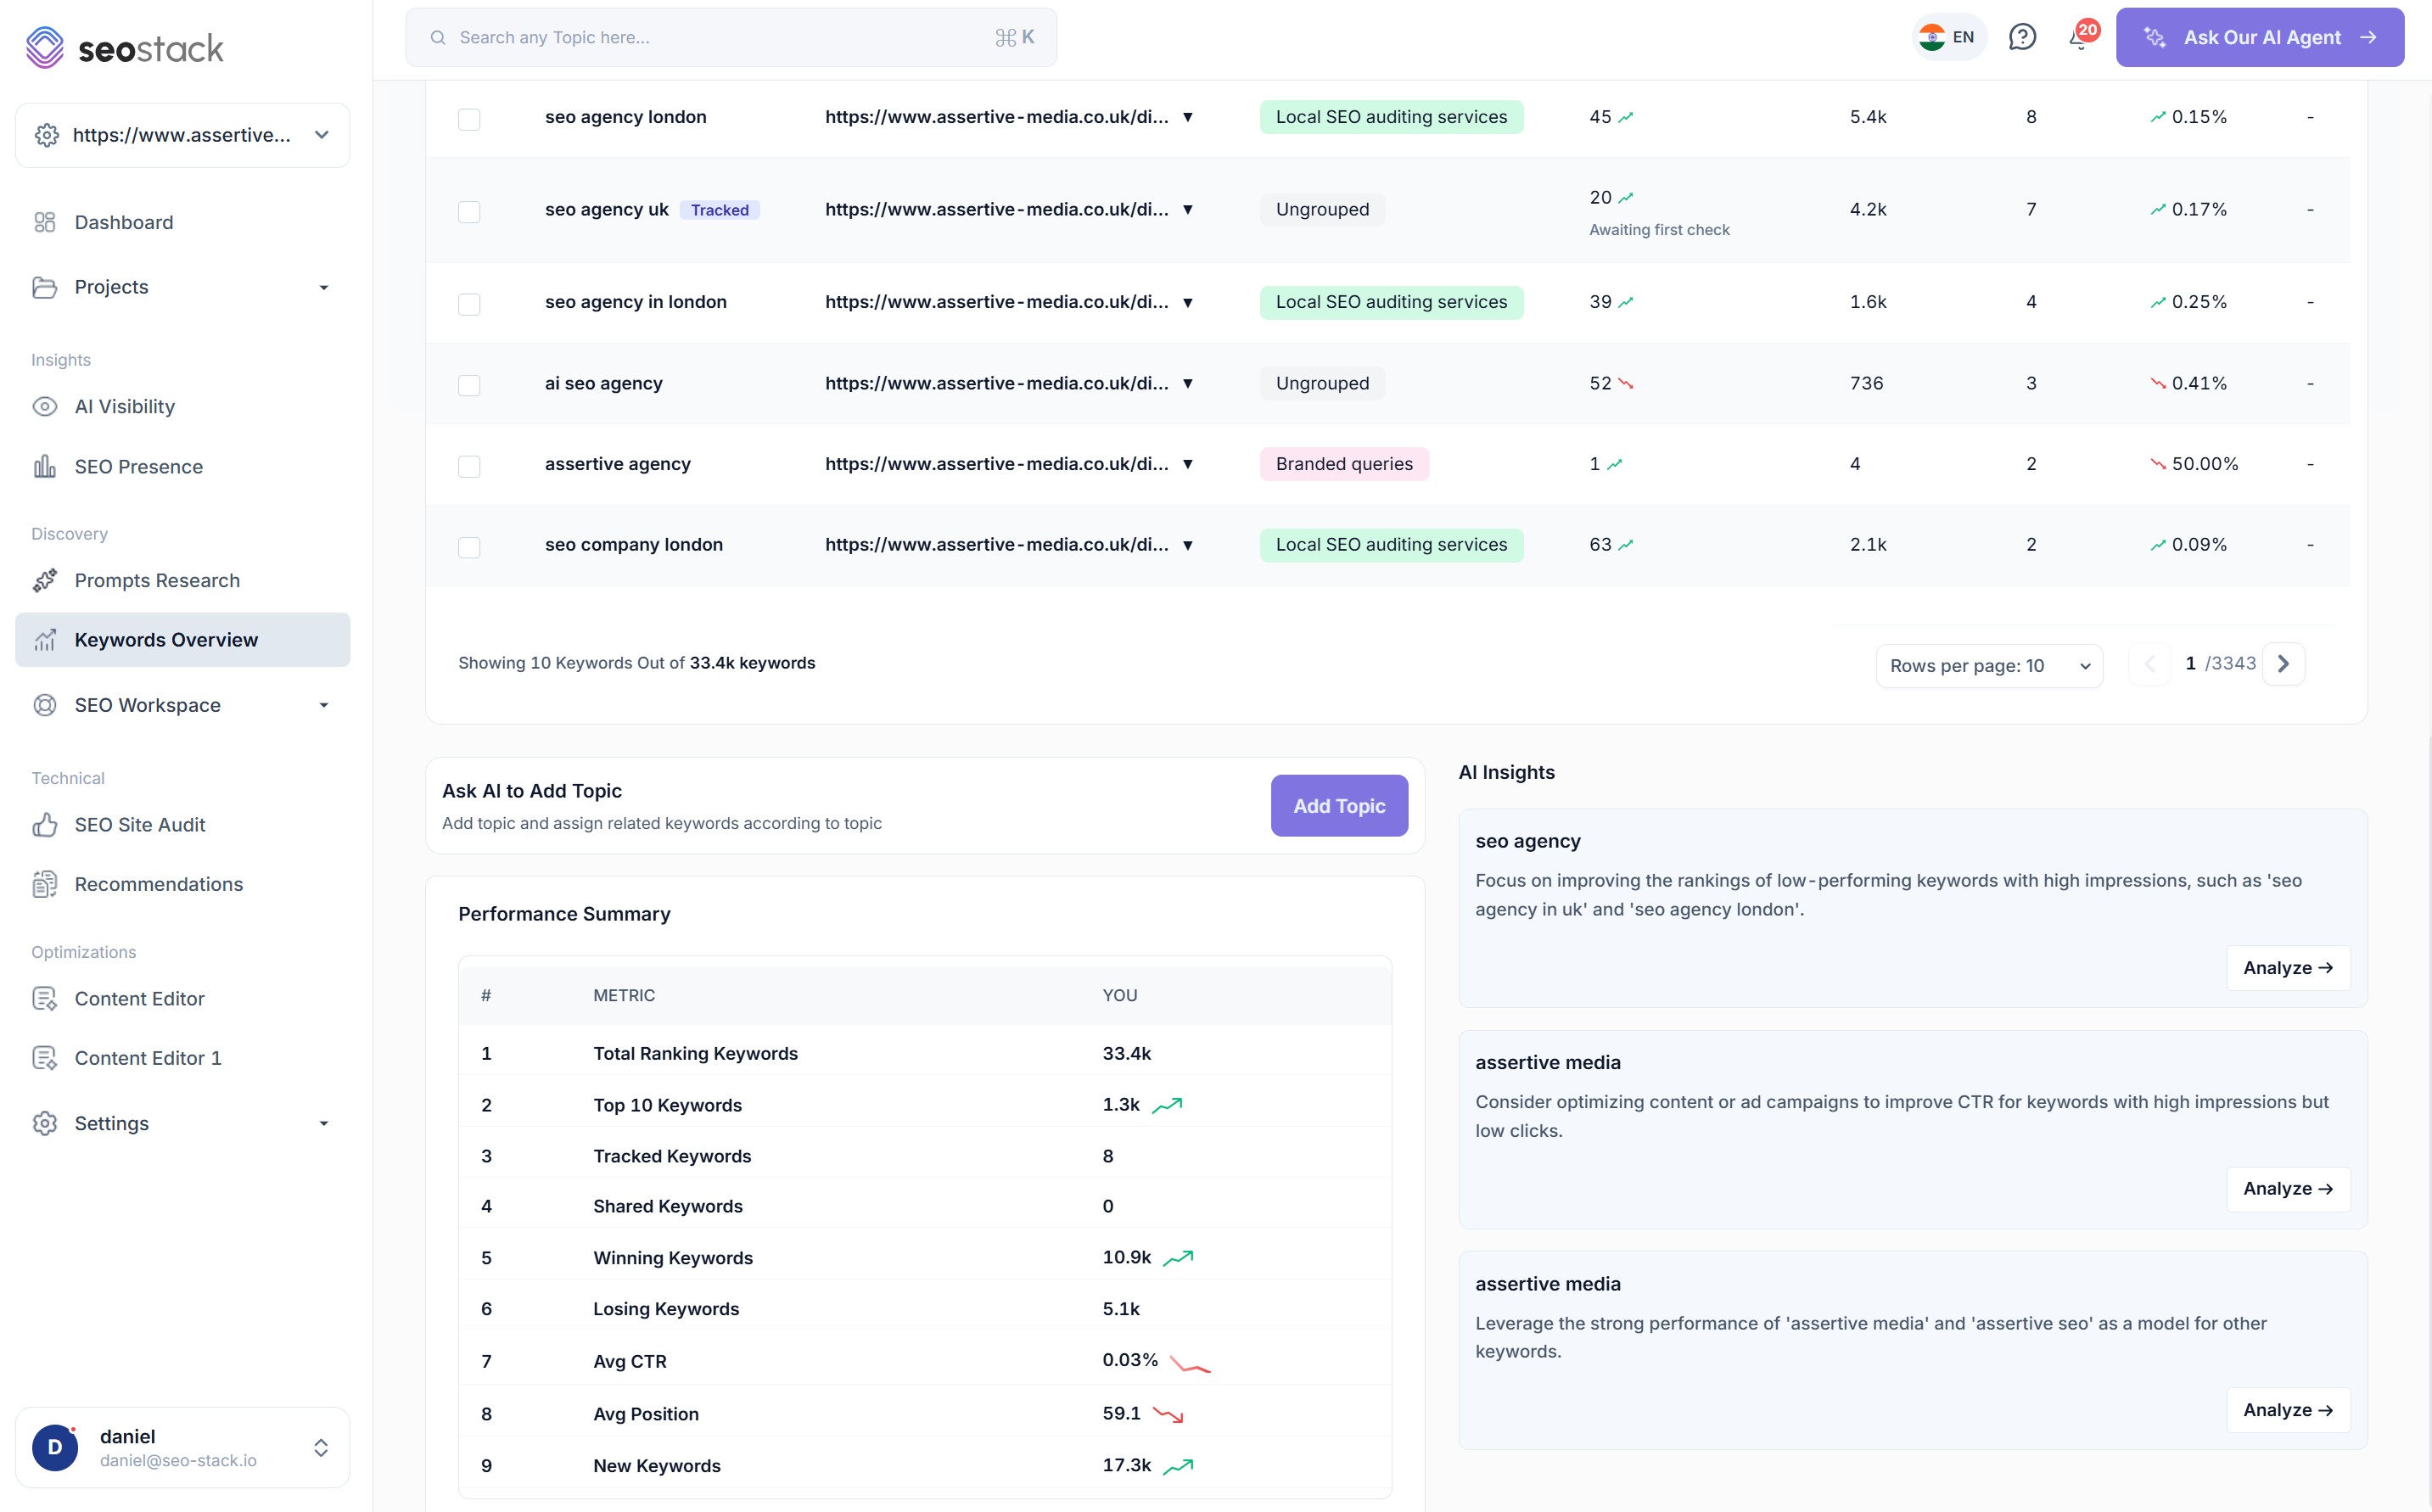Click the Top 10 Keywords upward trend icon
Image resolution: width=2432 pixels, height=1512 pixels.
(1167, 1105)
